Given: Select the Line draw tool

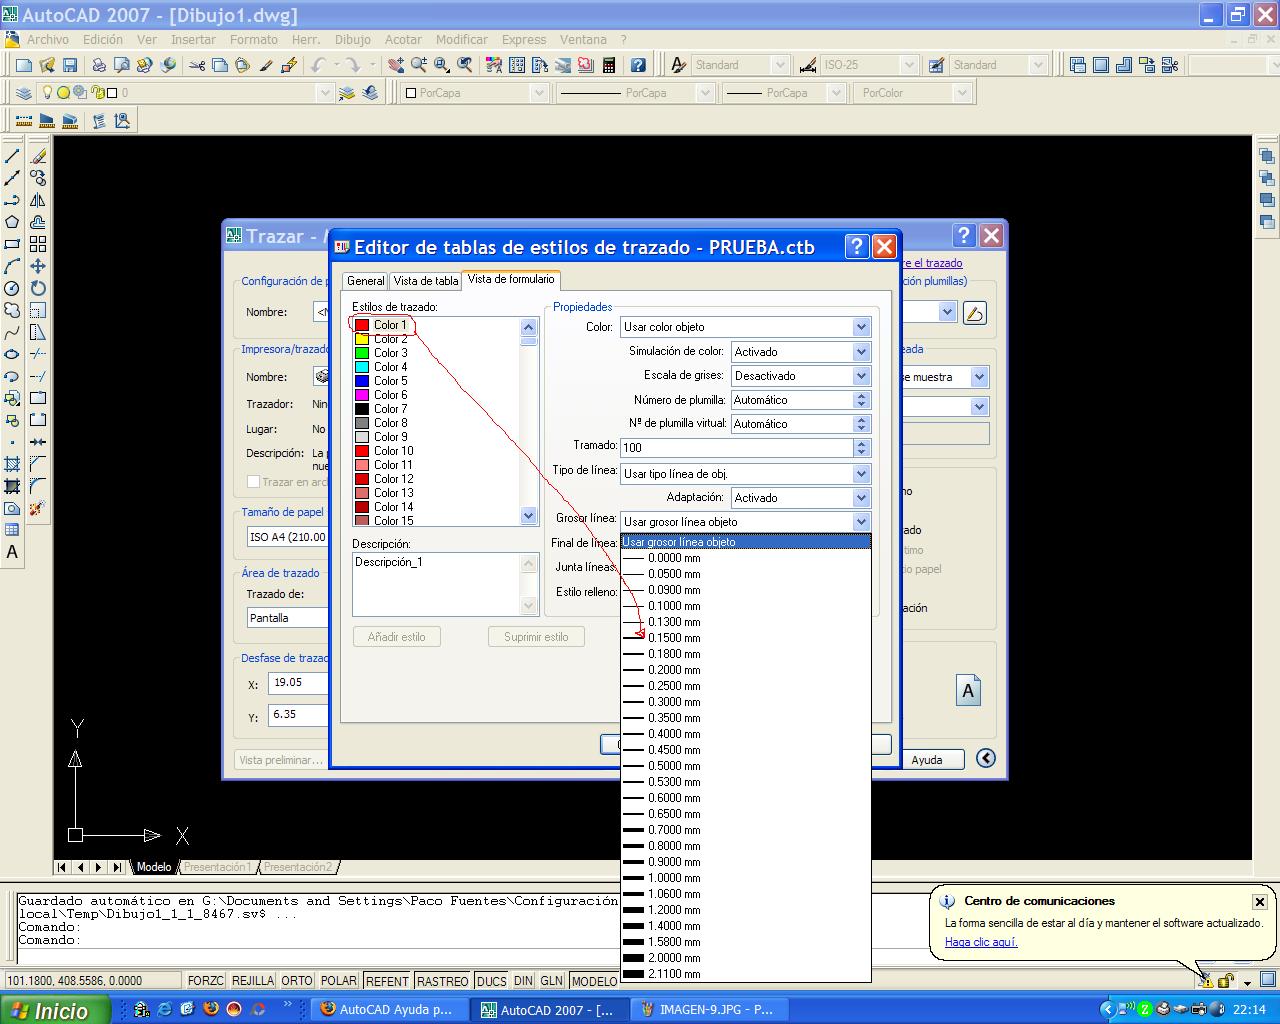Looking at the screenshot, I should pos(12,156).
